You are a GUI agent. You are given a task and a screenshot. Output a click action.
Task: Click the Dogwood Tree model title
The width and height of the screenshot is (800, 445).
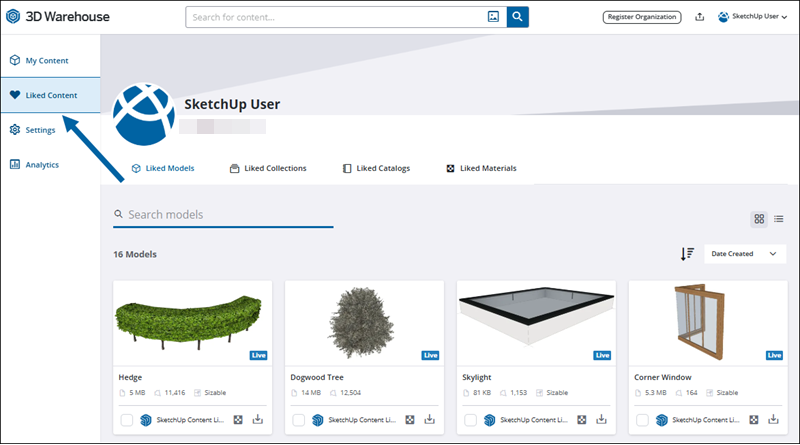coord(317,377)
